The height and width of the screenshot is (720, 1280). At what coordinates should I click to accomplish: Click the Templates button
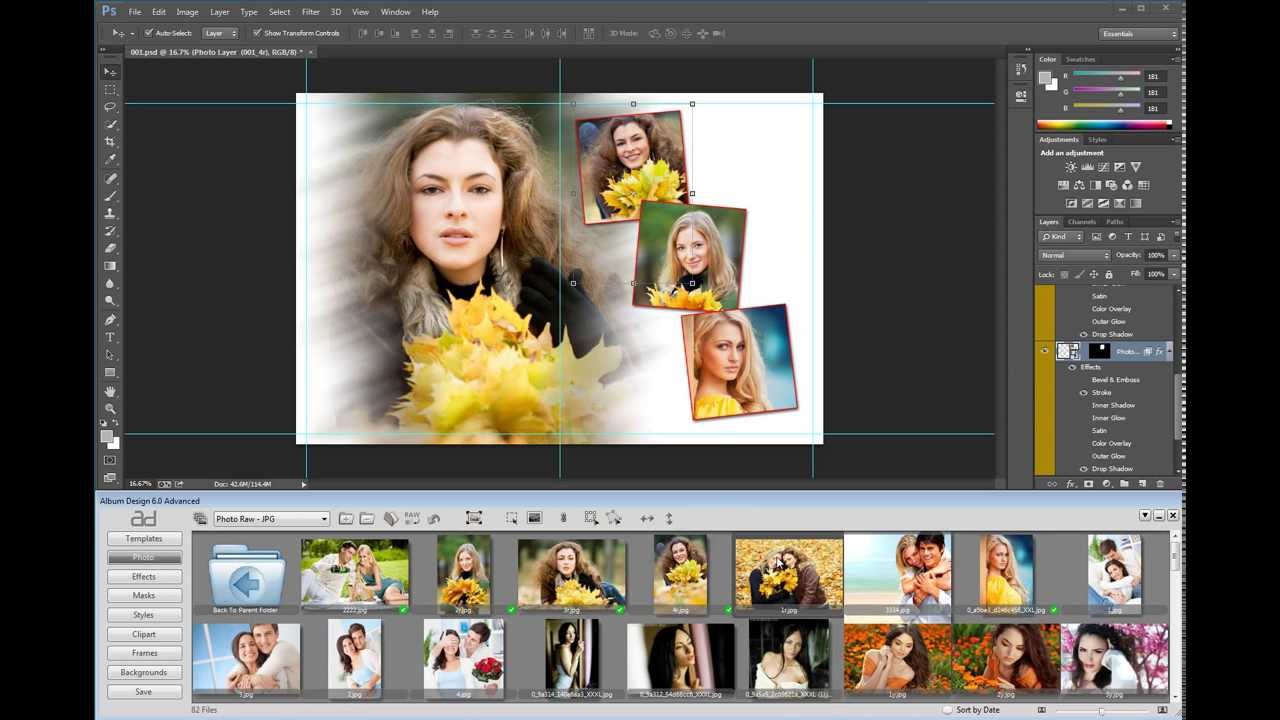pyautogui.click(x=144, y=539)
